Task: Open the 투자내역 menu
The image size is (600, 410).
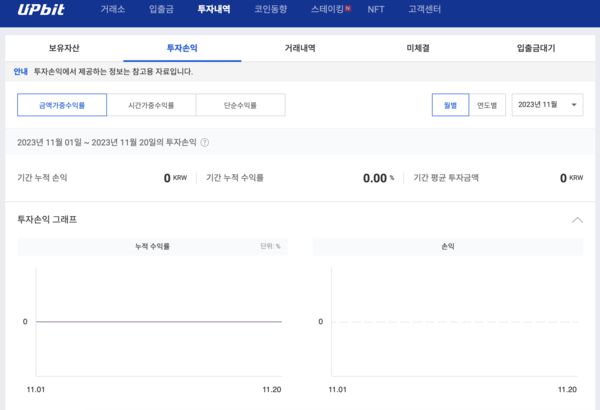Action: pyautogui.click(x=213, y=9)
